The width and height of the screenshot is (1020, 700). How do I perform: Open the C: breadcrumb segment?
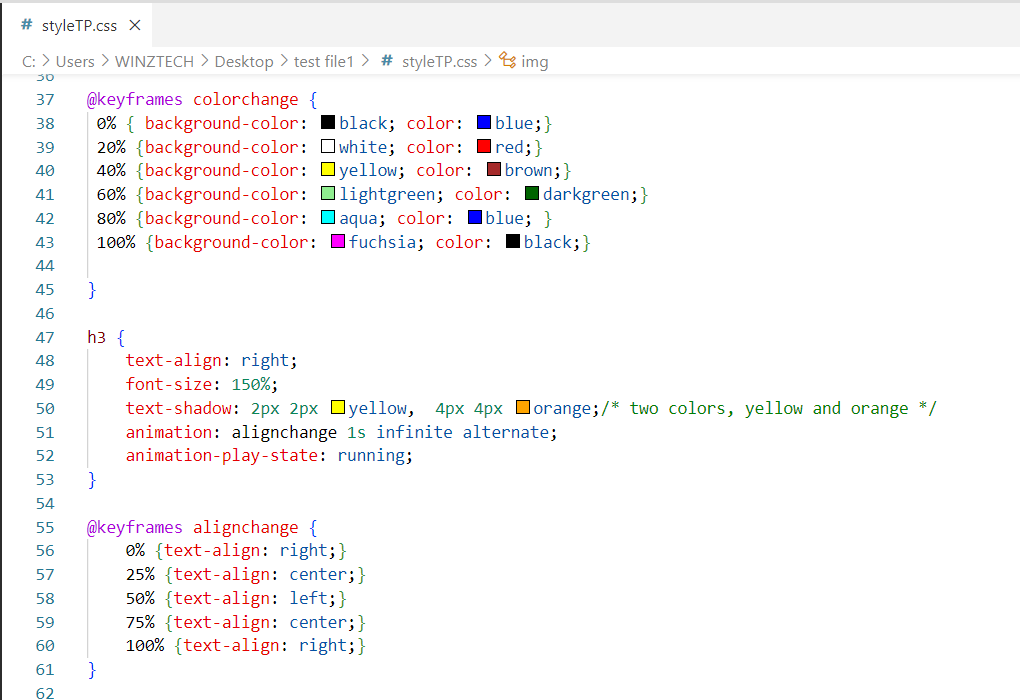(x=29, y=62)
